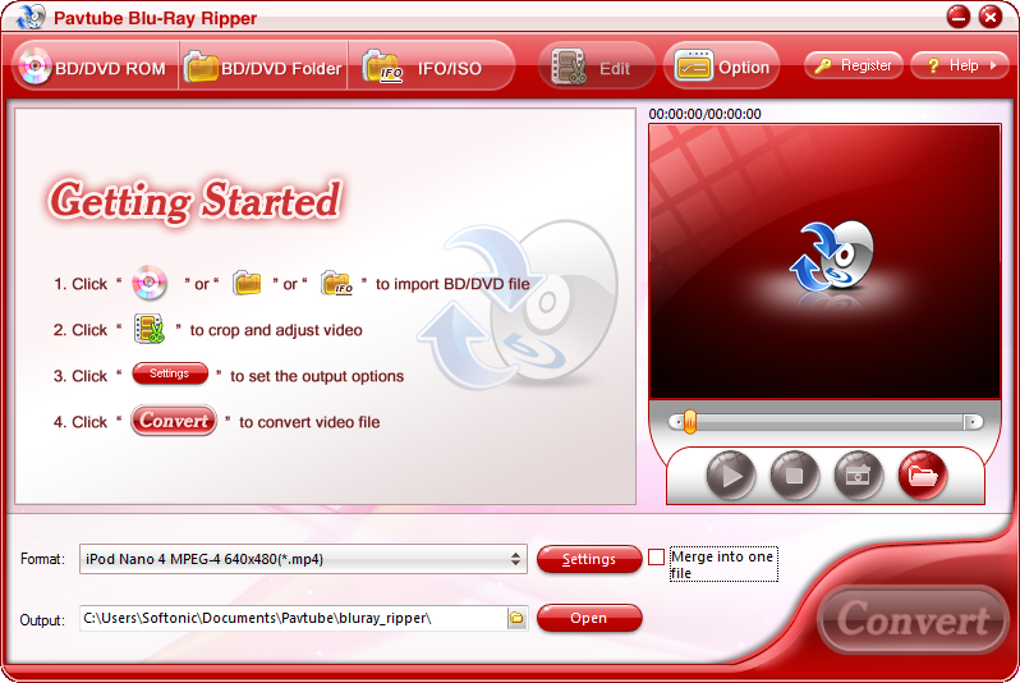The width and height of the screenshot is (1020, 683).
Task: Start conversion with big Convert button
Action: pyautogui.click(x=913, y=619)
